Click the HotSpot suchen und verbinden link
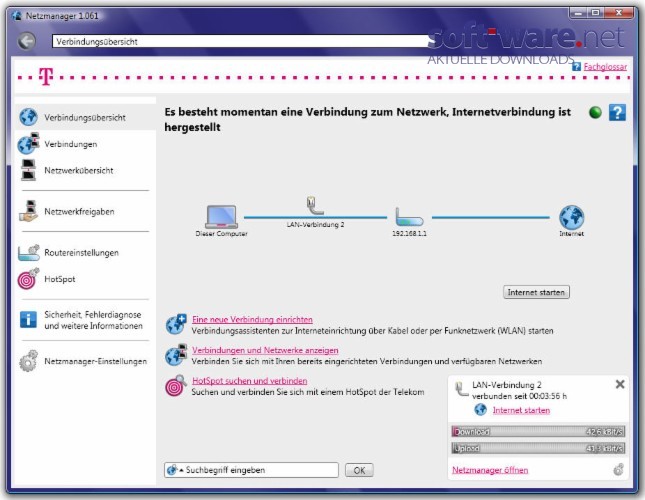The height and width of the screenshot is (500, 645). coord(249,380)
